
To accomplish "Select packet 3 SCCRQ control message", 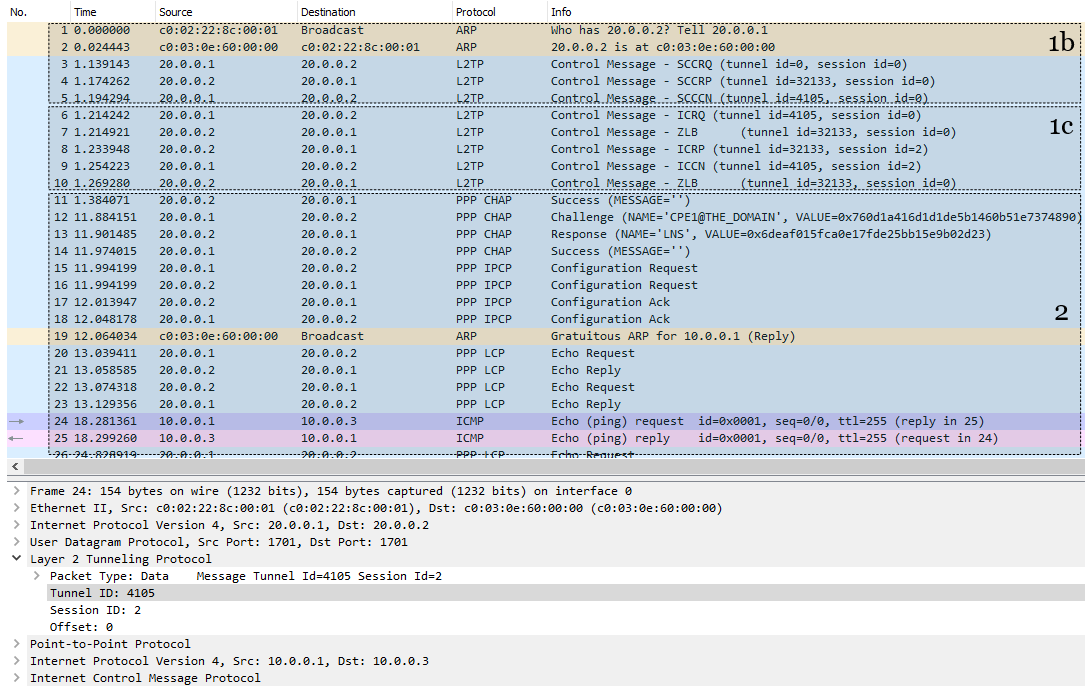I will [x=546, y=64].
